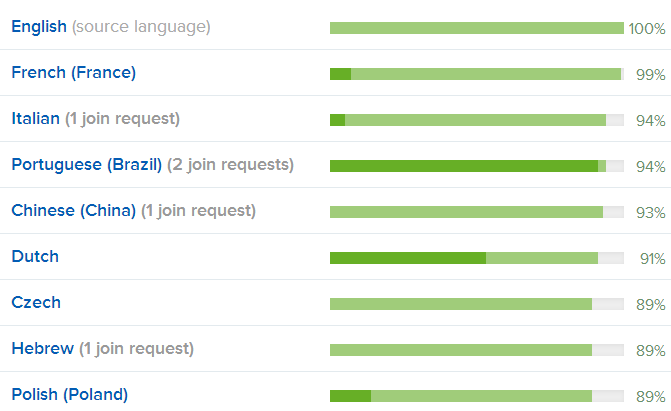
Task: Open the French (France) translation
Action: tap(73, 72)
